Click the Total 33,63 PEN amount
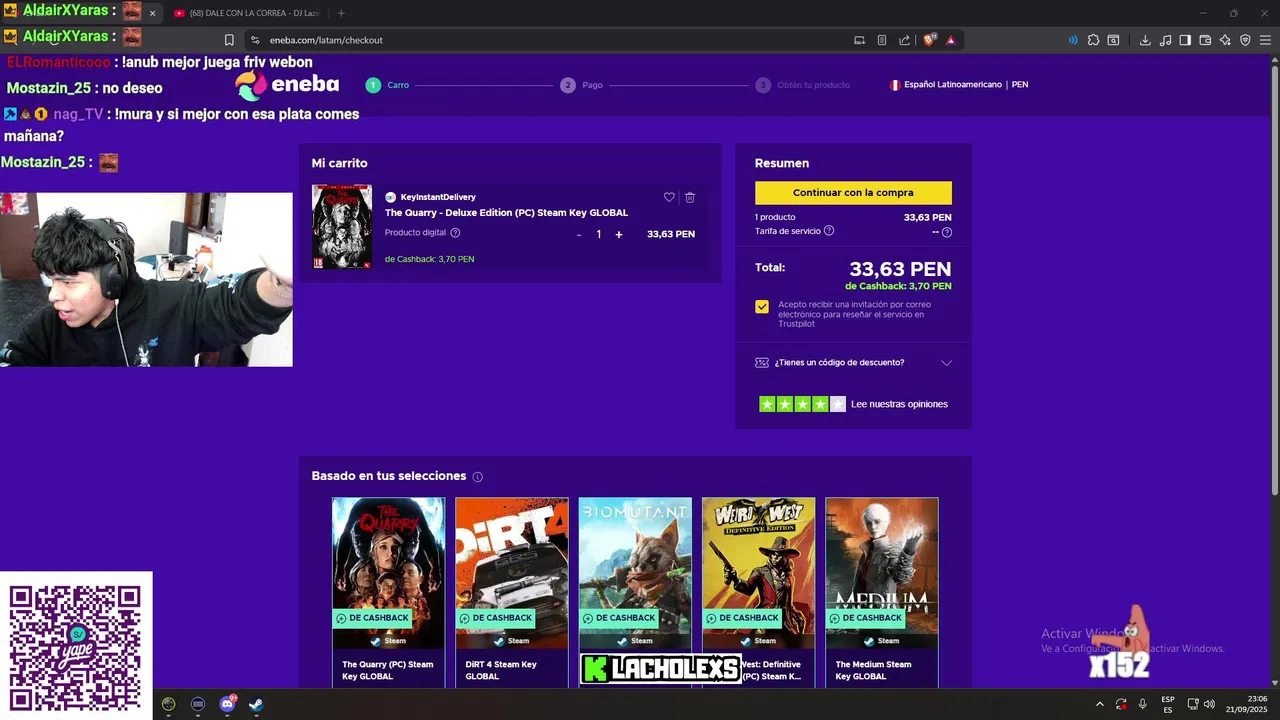 coord(900,269)
